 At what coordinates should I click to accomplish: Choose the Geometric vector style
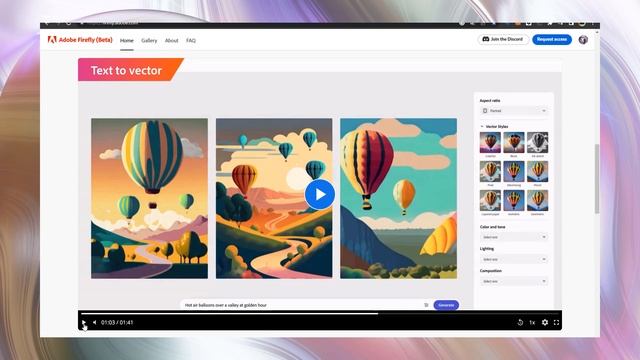click(x=538, y=200)
